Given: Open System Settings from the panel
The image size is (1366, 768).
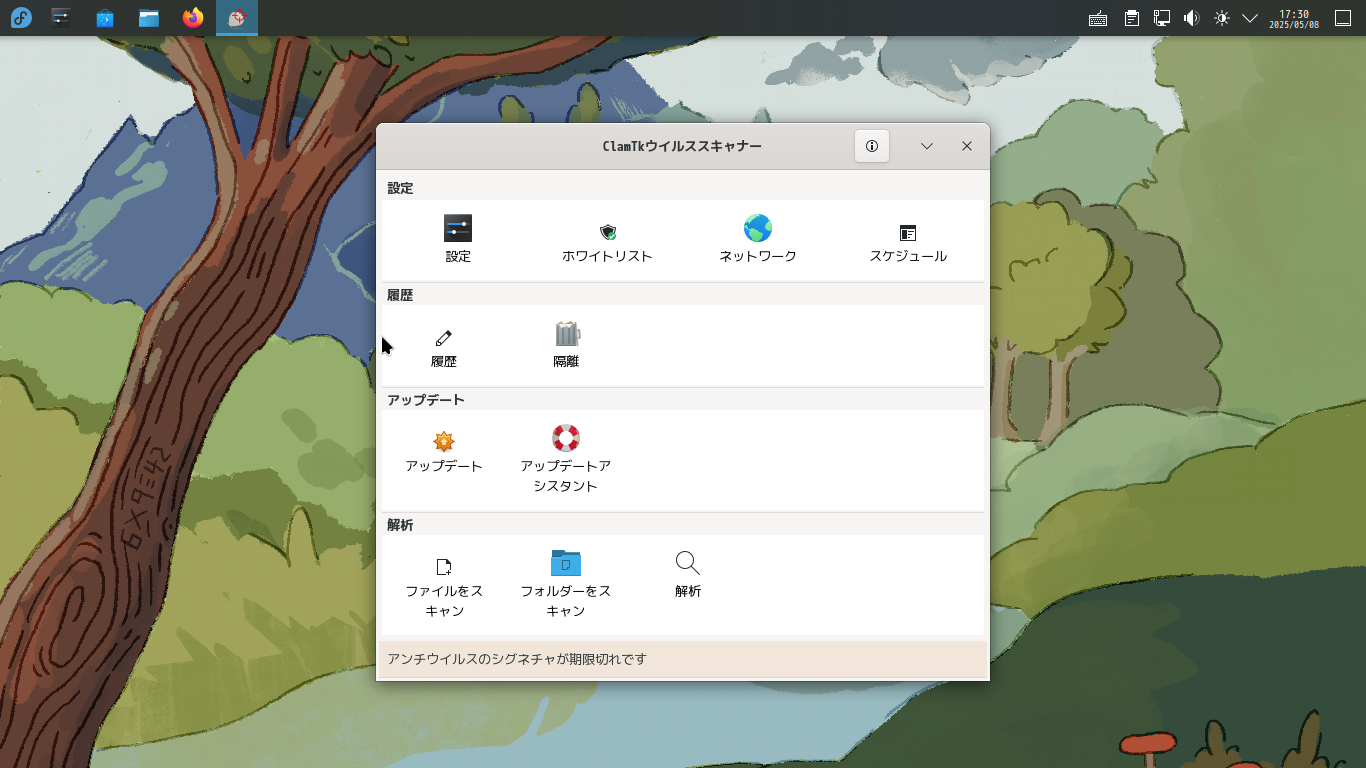Looking at the screenshot, I should [61, 18].
